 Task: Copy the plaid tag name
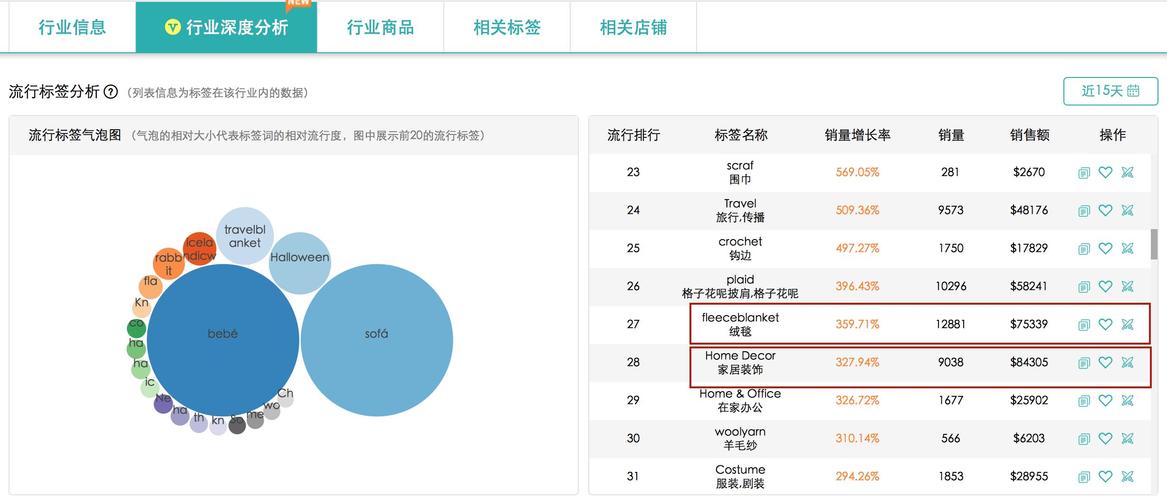point(1084,286)
